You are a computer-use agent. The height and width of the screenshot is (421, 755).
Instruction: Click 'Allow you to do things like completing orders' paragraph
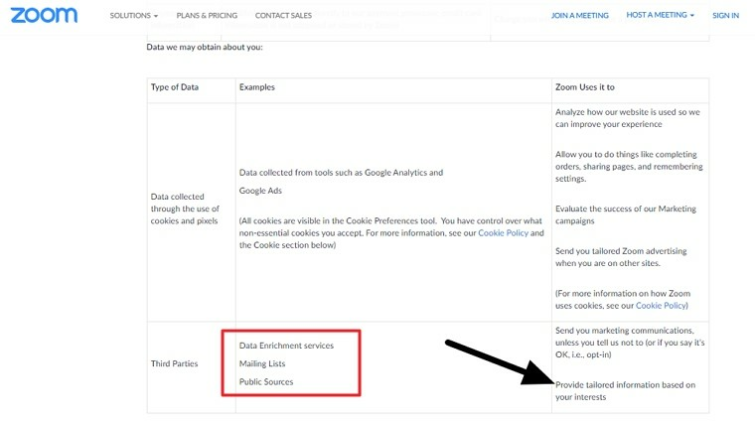pos(629,166)
